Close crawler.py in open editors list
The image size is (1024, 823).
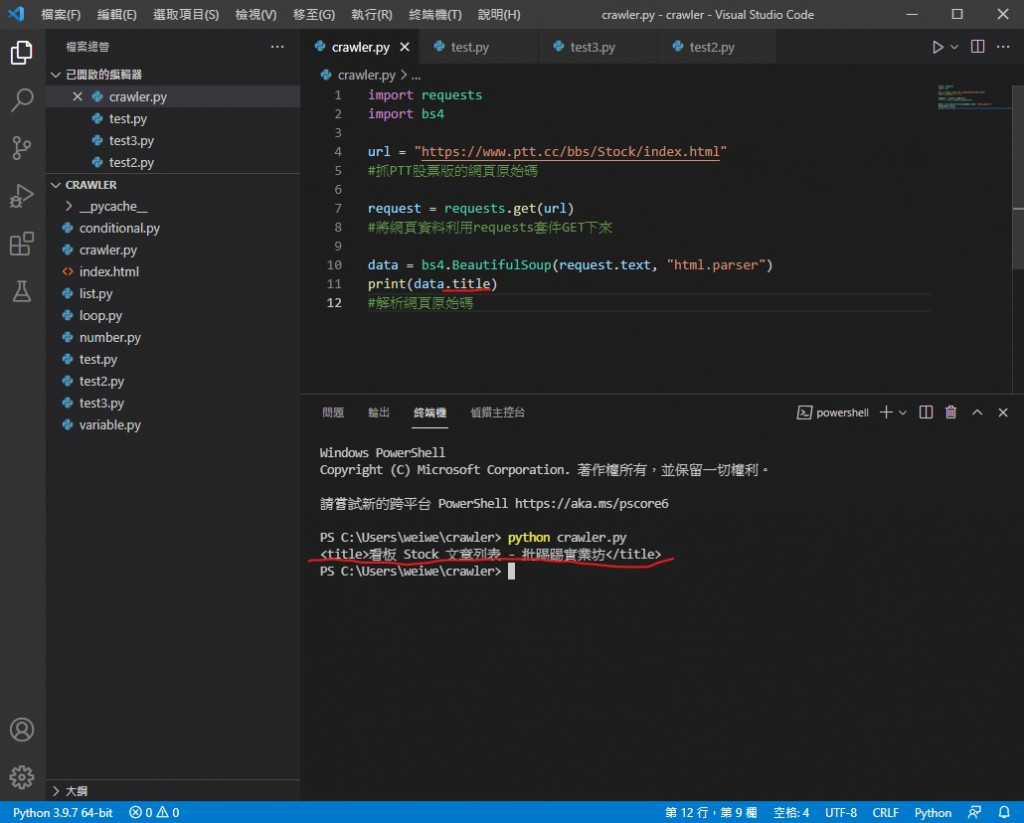coord(77,97)
